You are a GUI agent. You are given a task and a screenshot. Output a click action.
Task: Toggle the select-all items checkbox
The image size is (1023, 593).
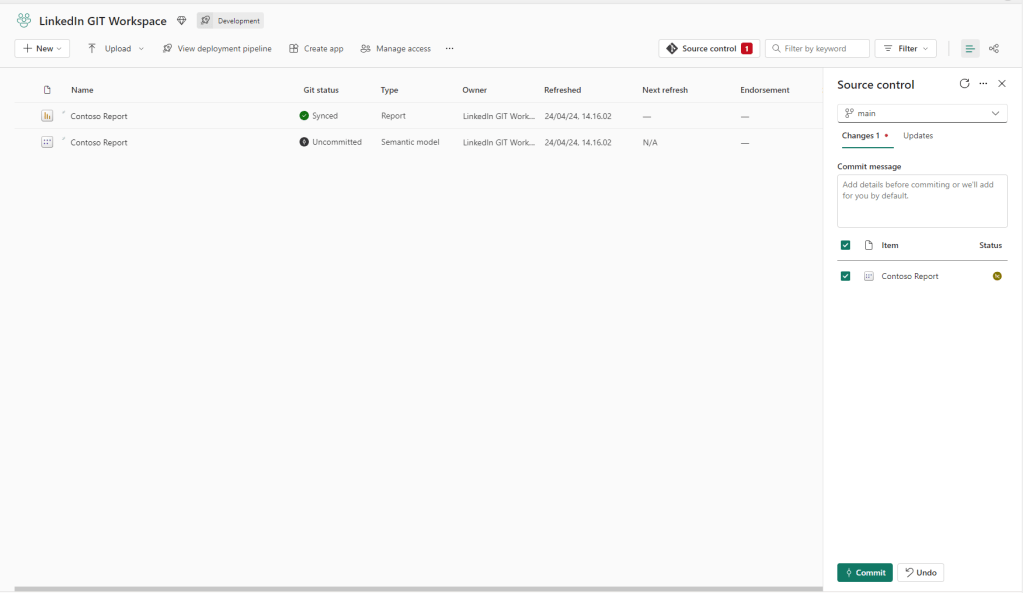846,245
